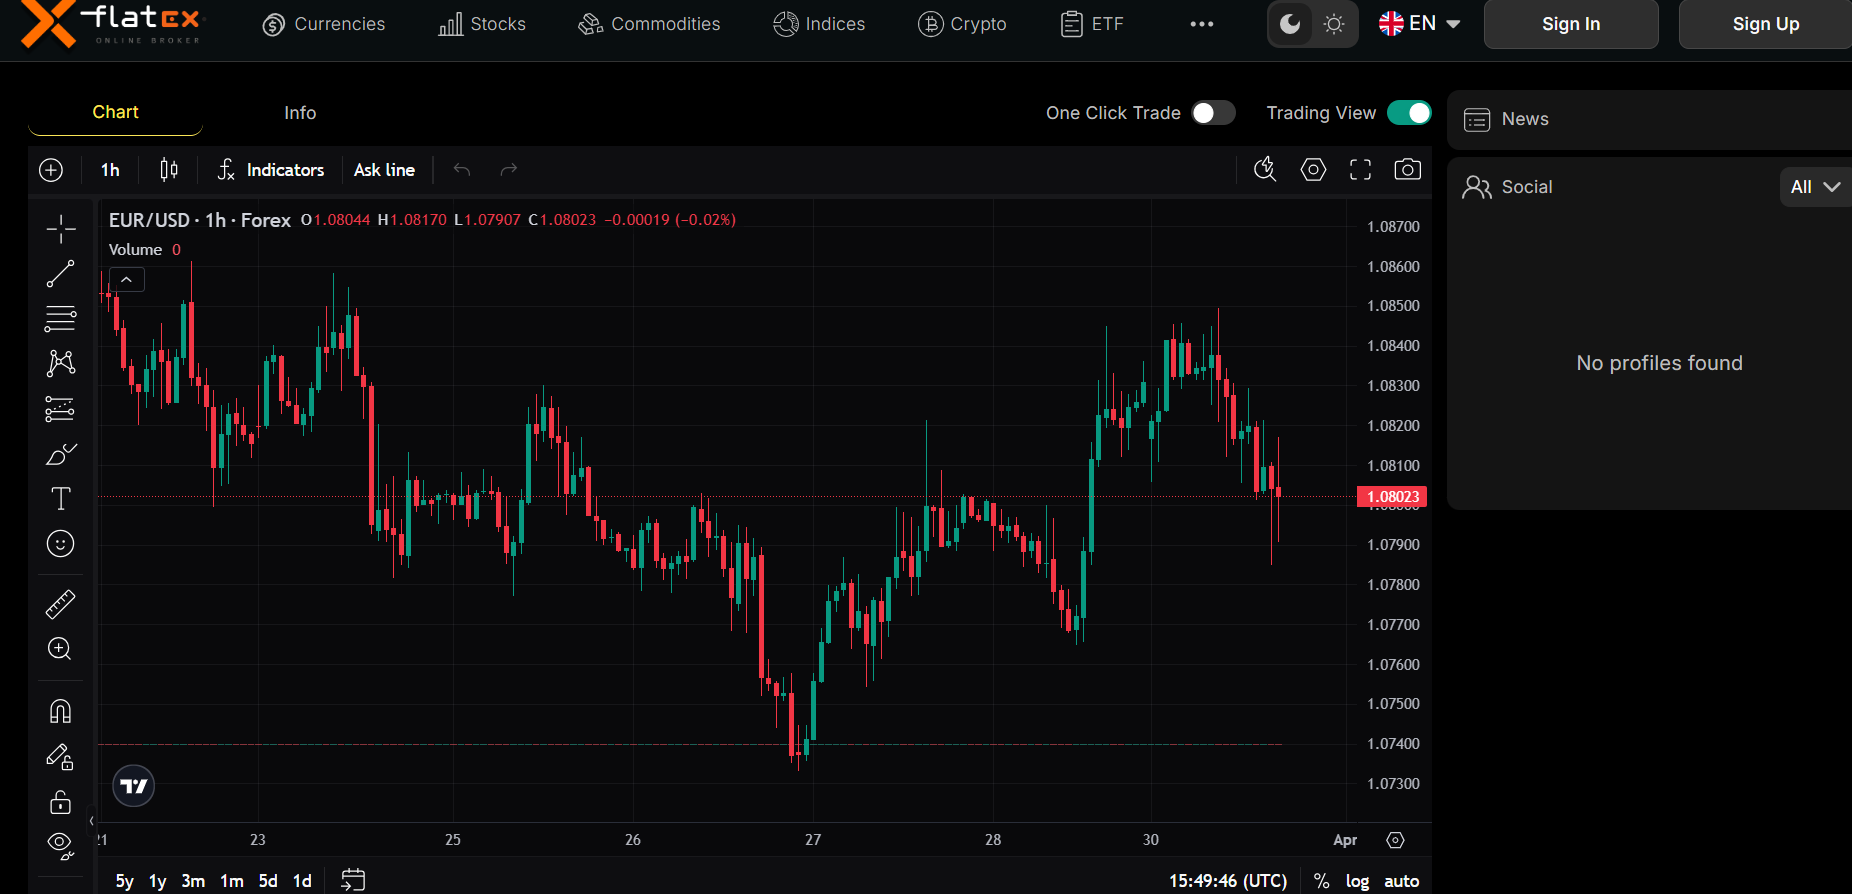Expand the Social filter All dropdown
This screenshot has width=1852, height=894.
pyautogui.click(x=1814, y=187)
